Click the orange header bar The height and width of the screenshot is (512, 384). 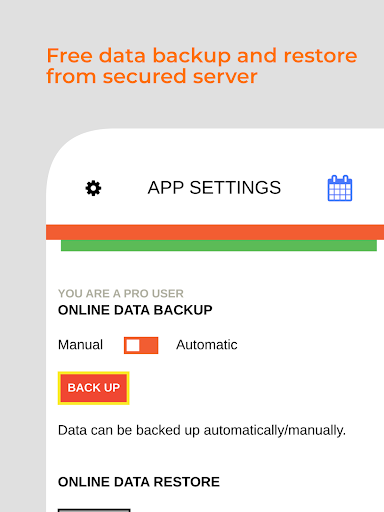[x=215, y=232]
